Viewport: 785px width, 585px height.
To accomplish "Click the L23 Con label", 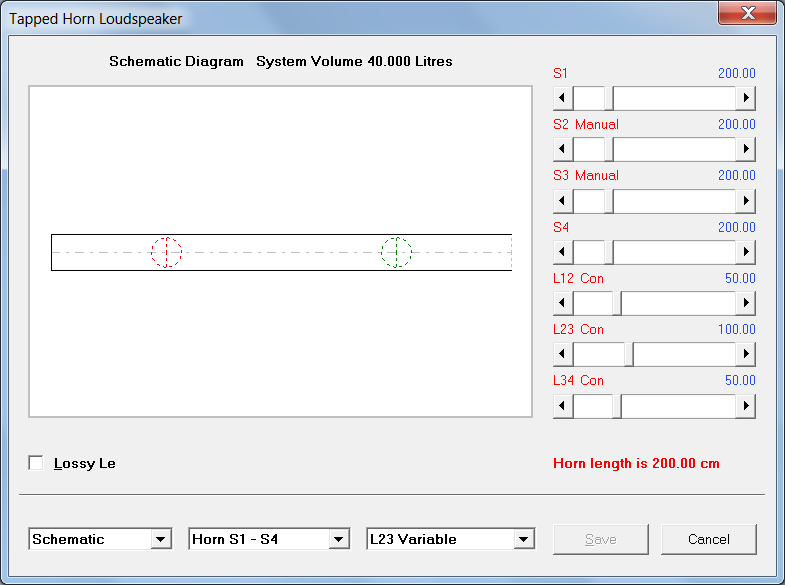I will (x=578, y=329).
